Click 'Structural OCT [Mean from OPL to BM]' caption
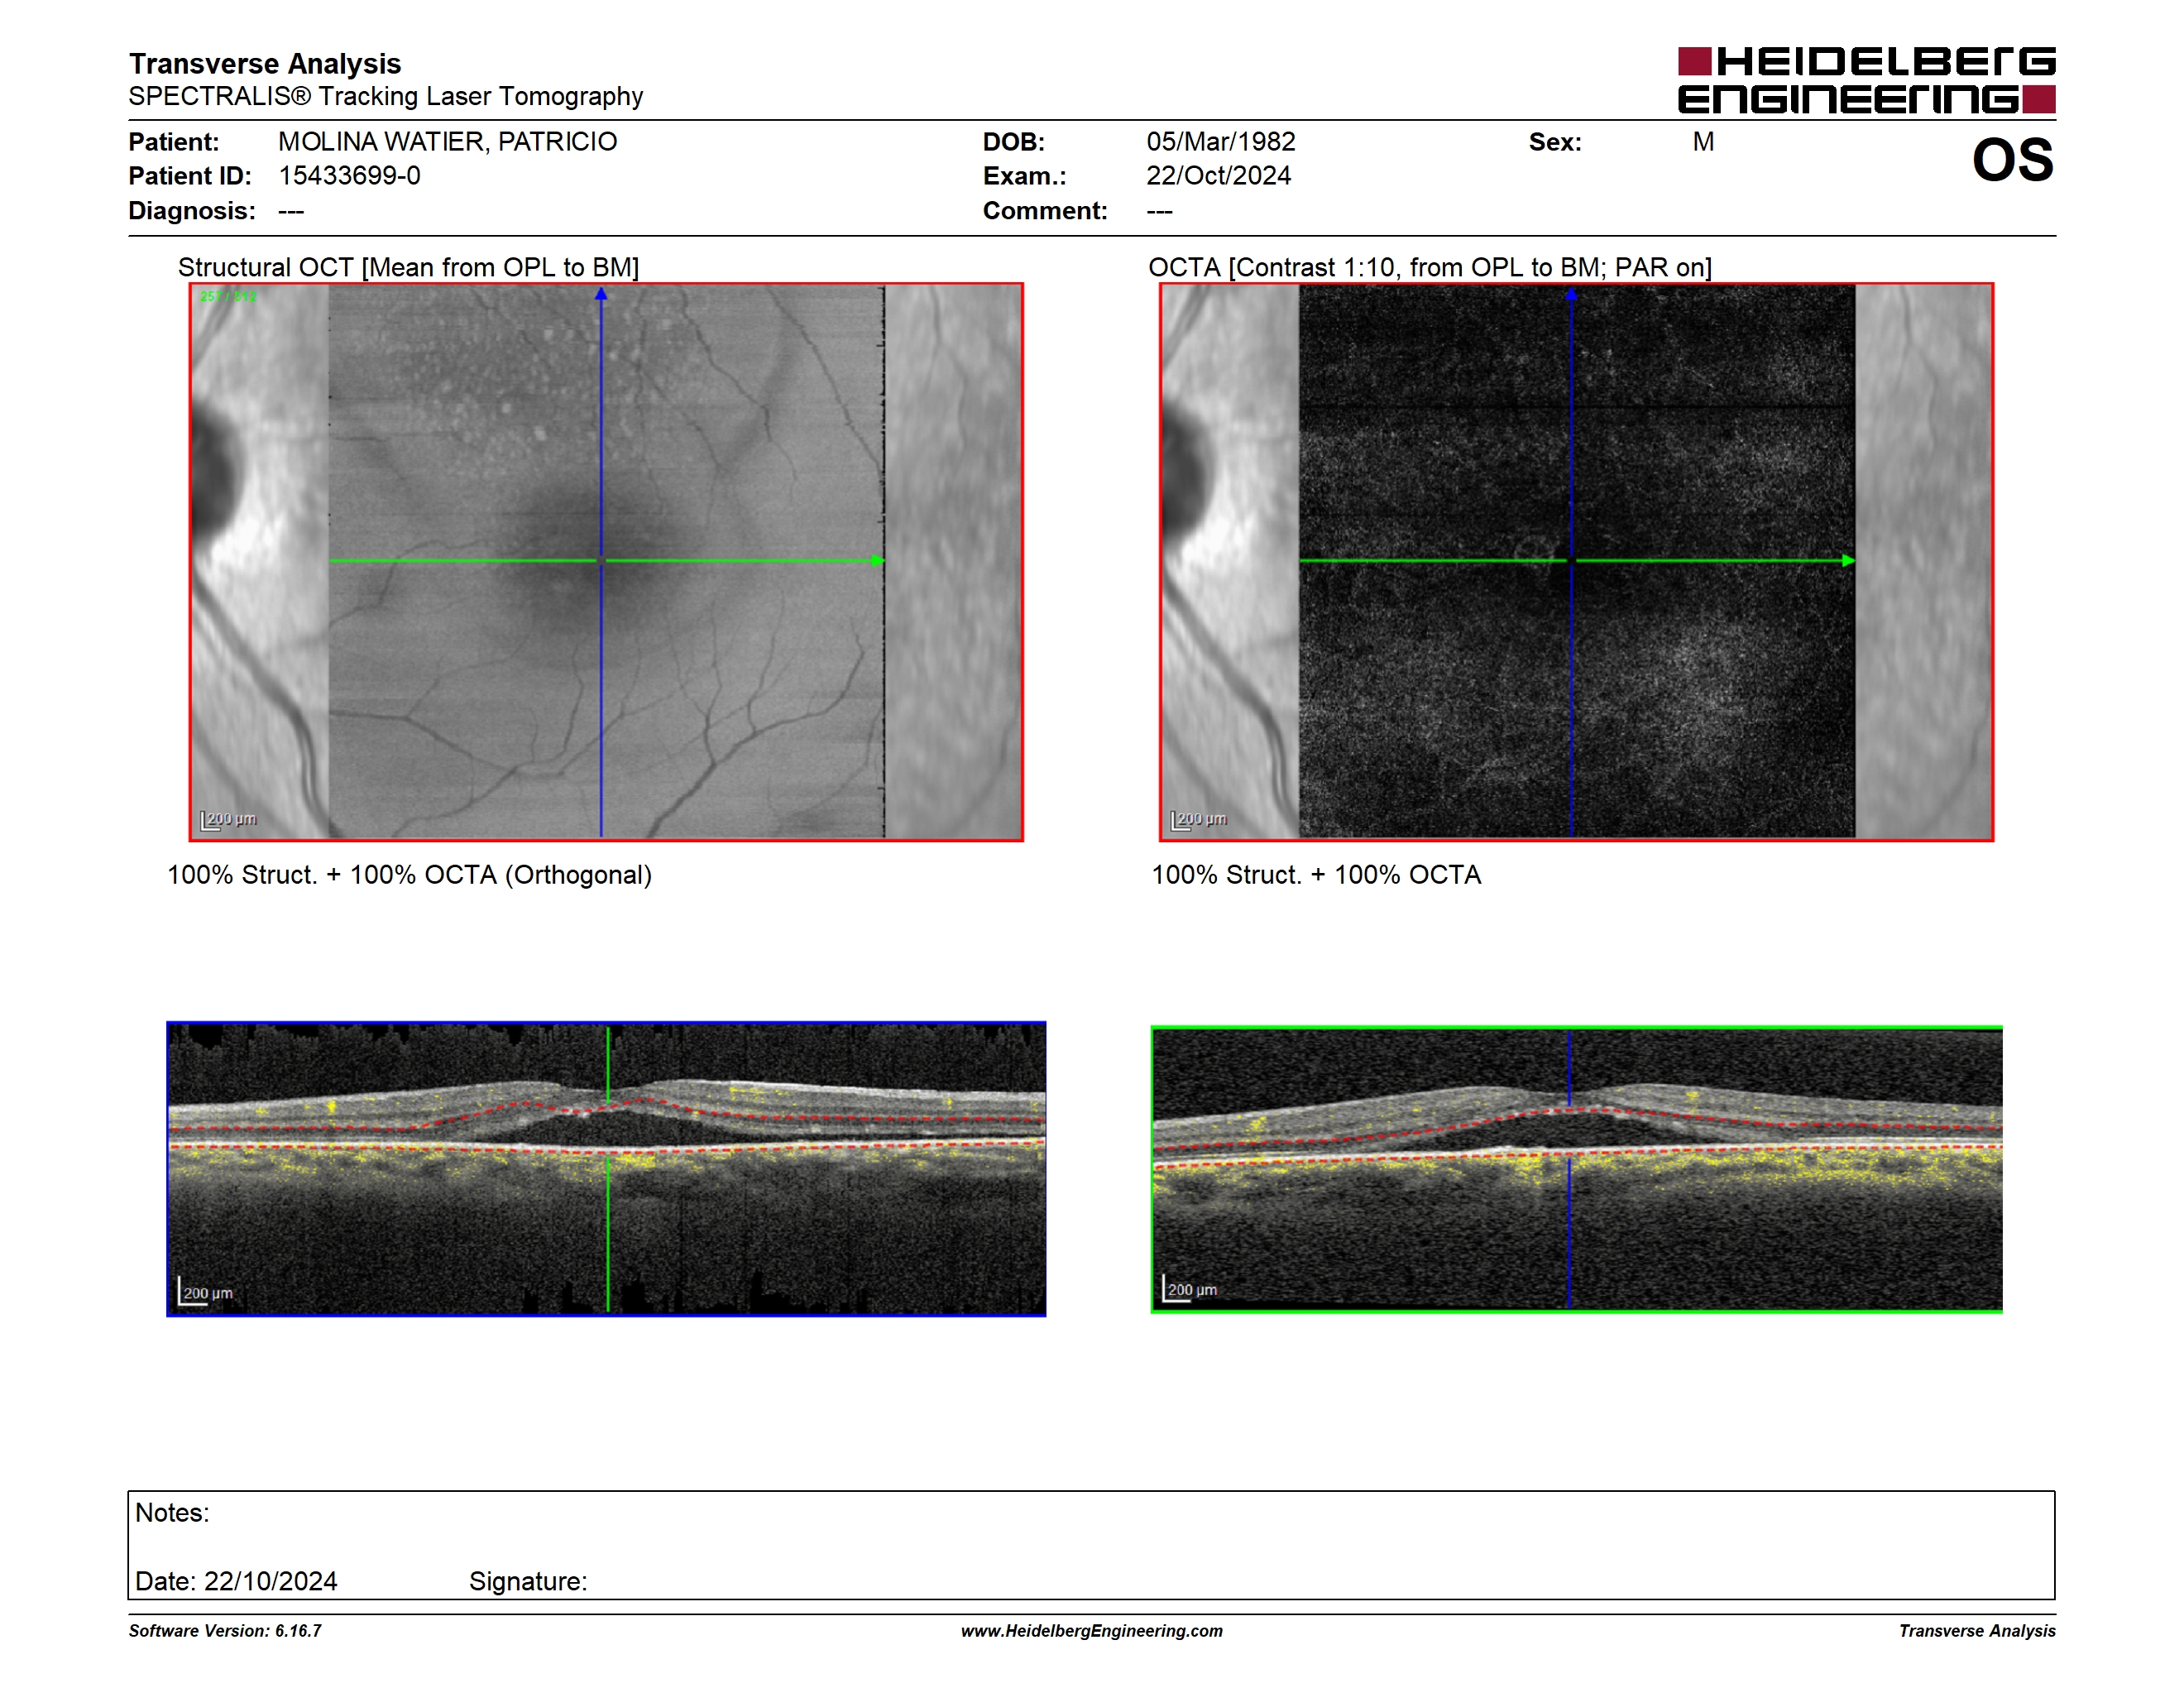Viewport: 2184px width, 1688px height. [409, 267]
